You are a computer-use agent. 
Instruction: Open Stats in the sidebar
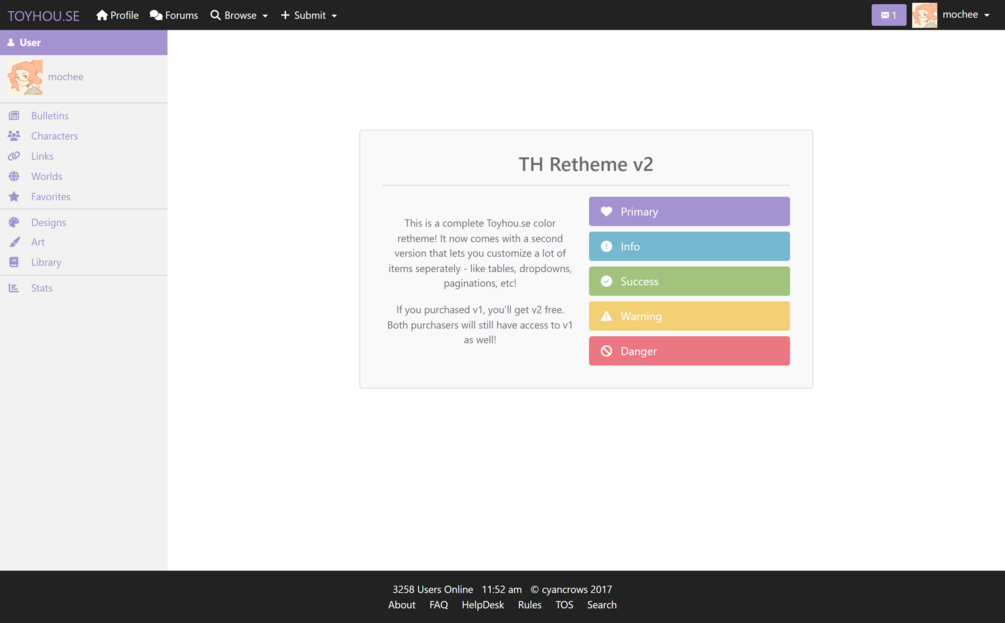(42, 288)
